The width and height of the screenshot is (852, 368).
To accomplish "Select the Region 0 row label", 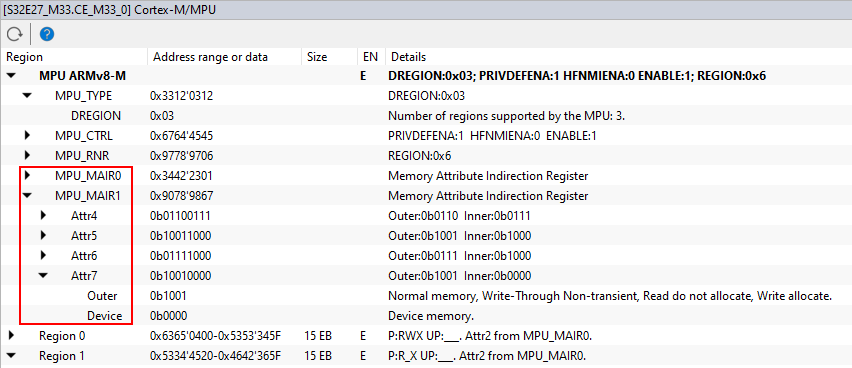I will 62,336.
